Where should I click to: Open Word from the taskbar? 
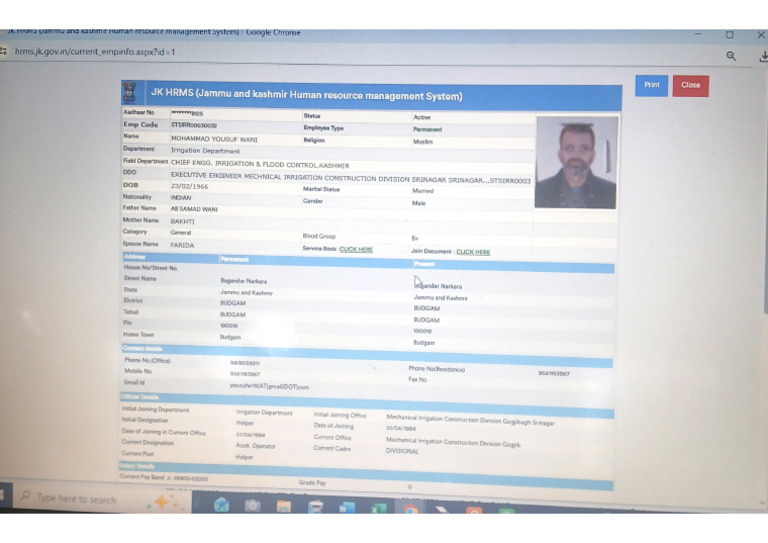pos(347,507)
